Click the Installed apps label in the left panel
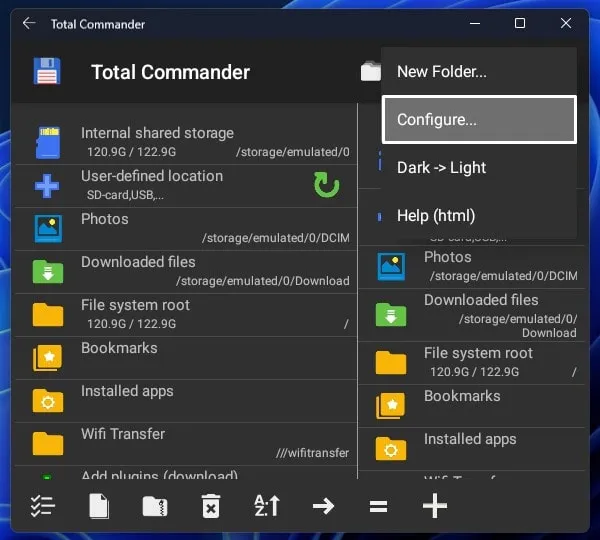The image size is (600, 540). coord(127,392)
